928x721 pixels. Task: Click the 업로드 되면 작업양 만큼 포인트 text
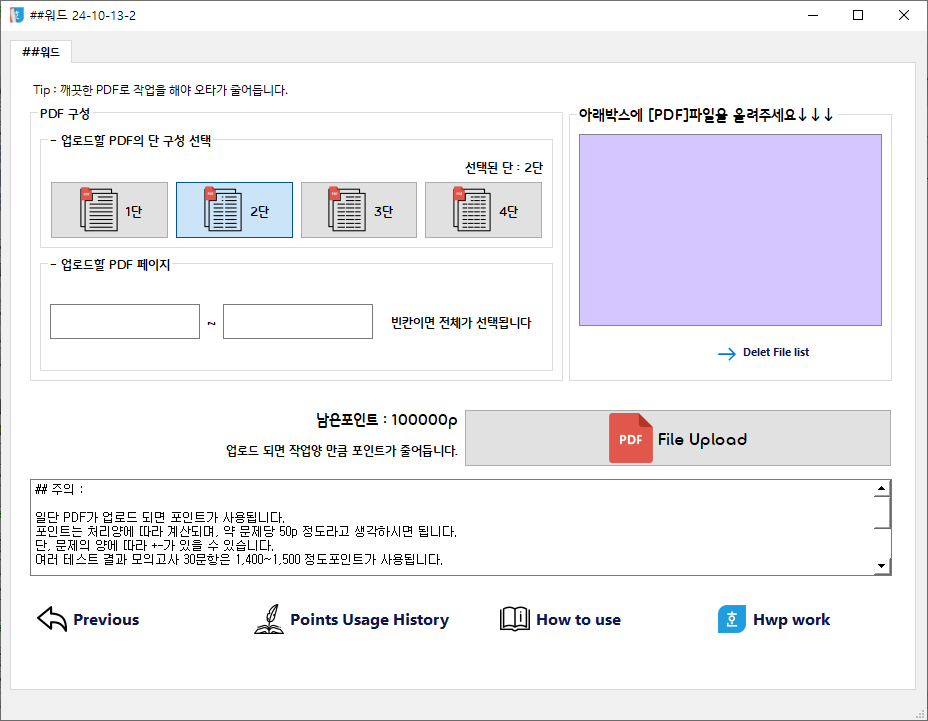click(x=341, y=451)
